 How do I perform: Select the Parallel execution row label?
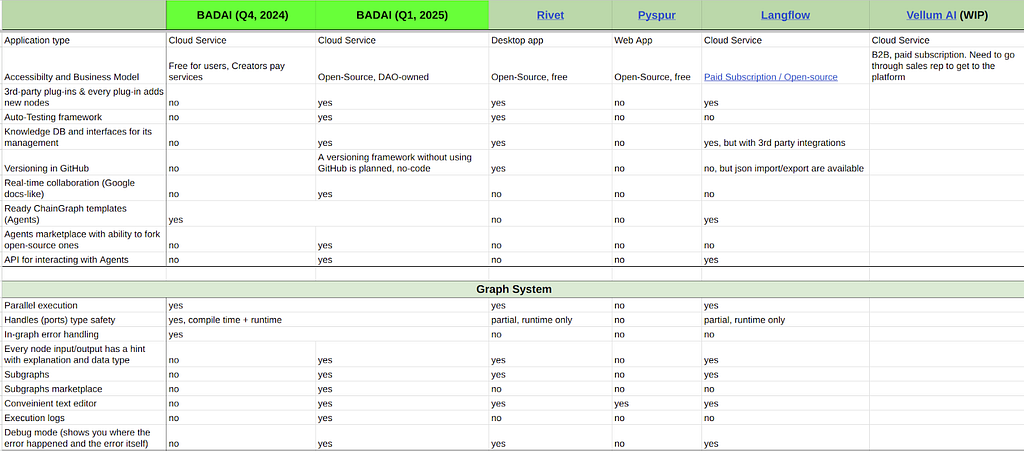coord(40,305)
